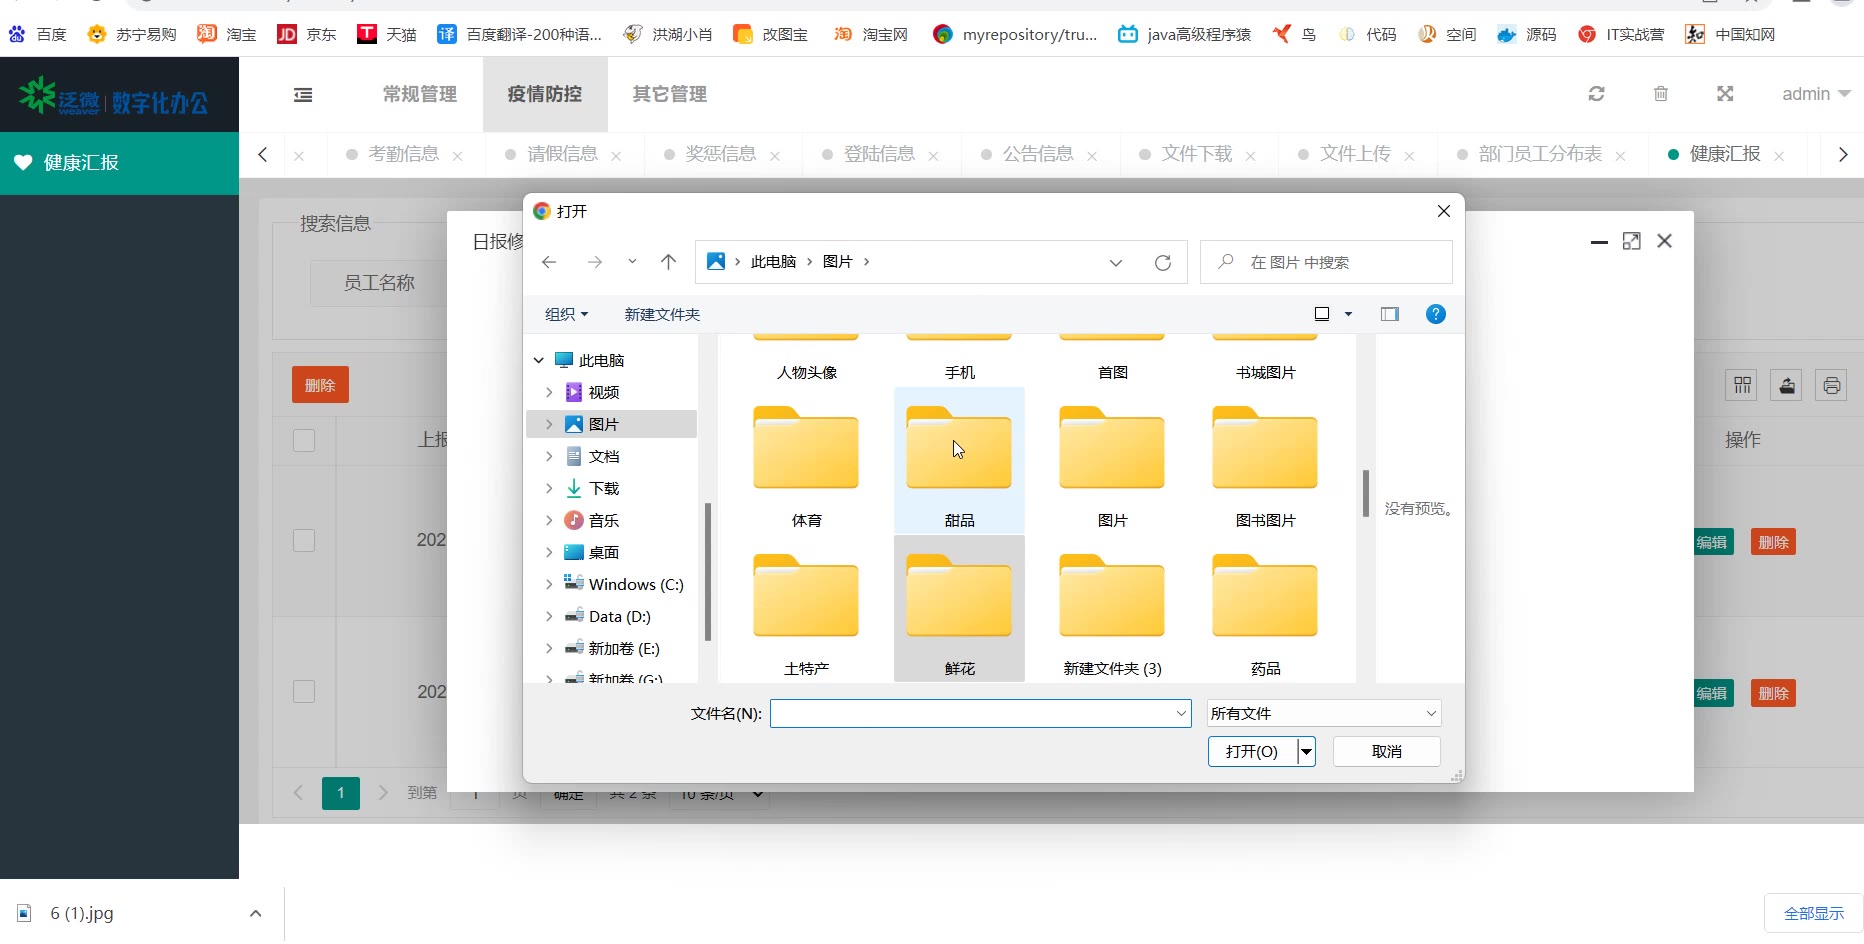Expand the 视频 tree node

tap(549, 392)
